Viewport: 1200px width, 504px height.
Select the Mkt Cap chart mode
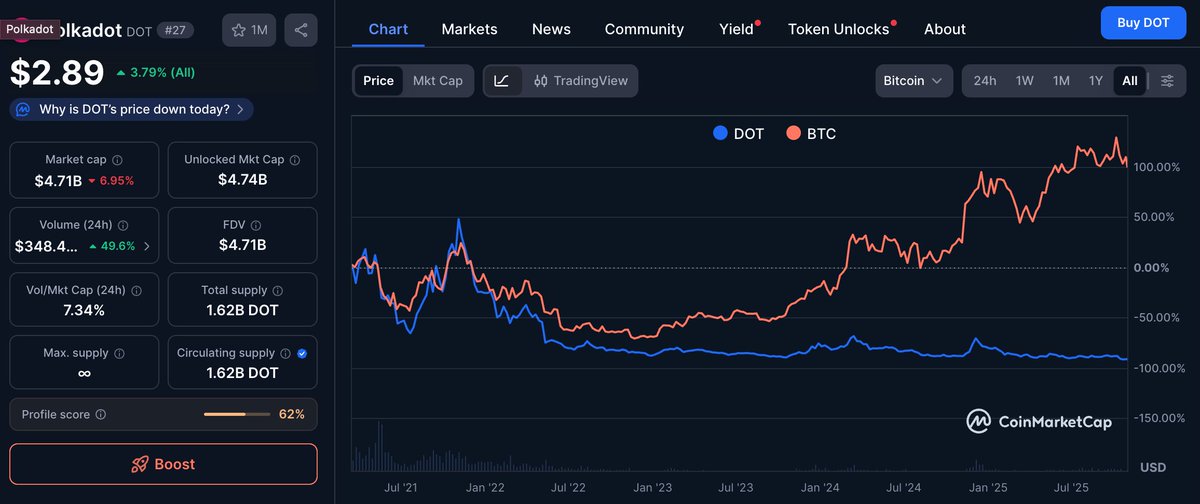tap(438, 81)
